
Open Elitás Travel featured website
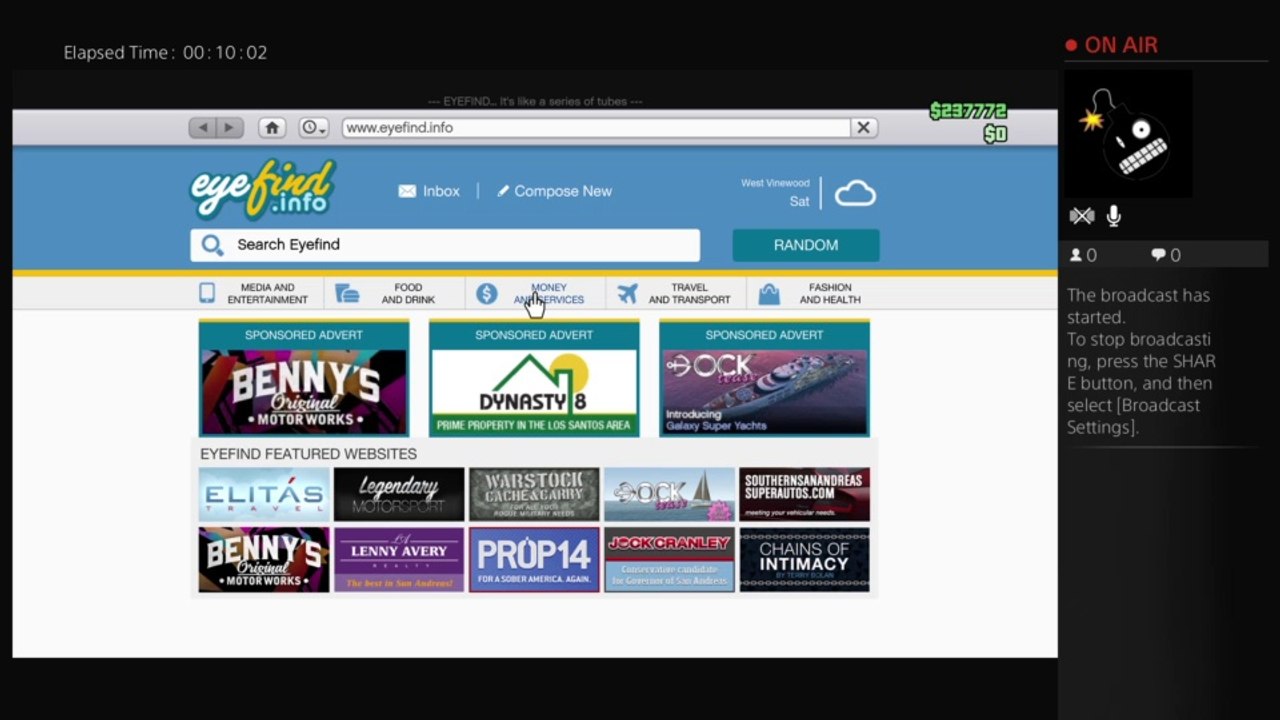pyautogui.click(x=264, y=494)
